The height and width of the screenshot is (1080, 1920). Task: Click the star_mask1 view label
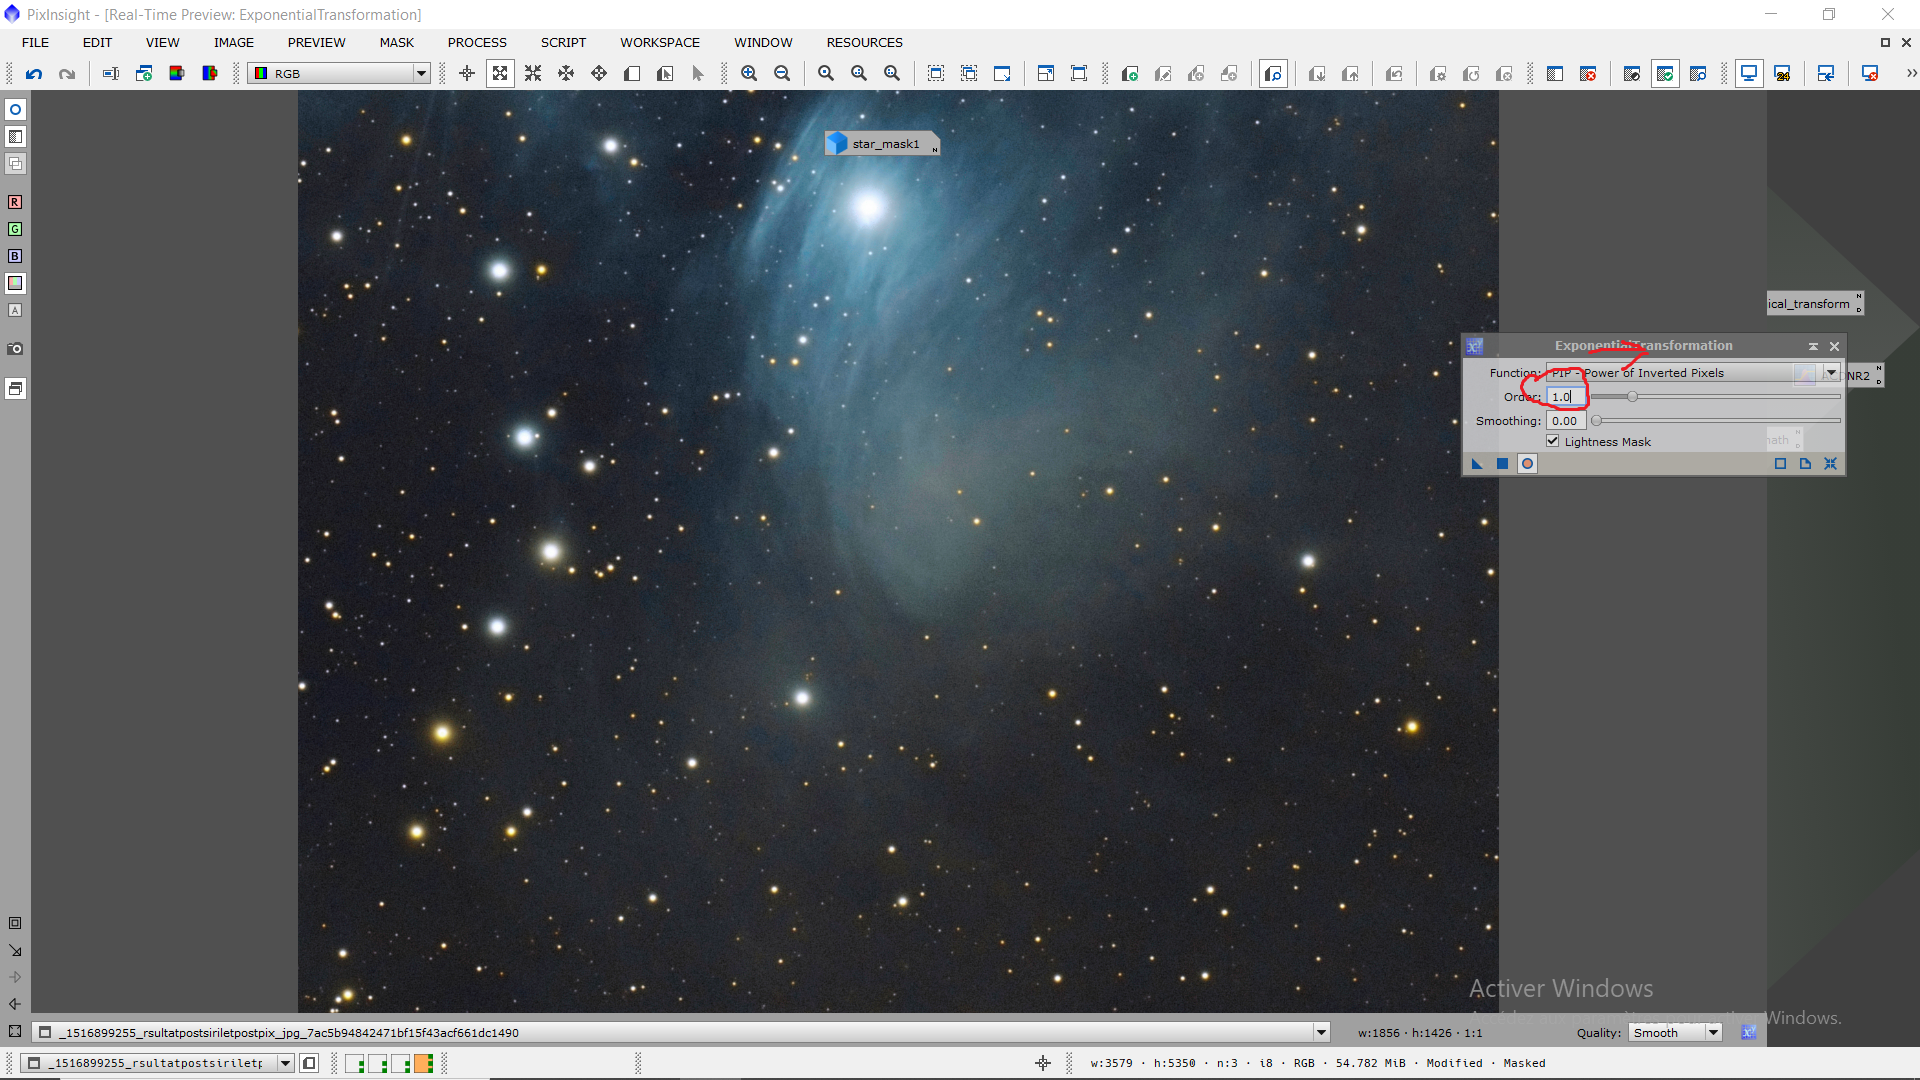(x=885, y=144)
